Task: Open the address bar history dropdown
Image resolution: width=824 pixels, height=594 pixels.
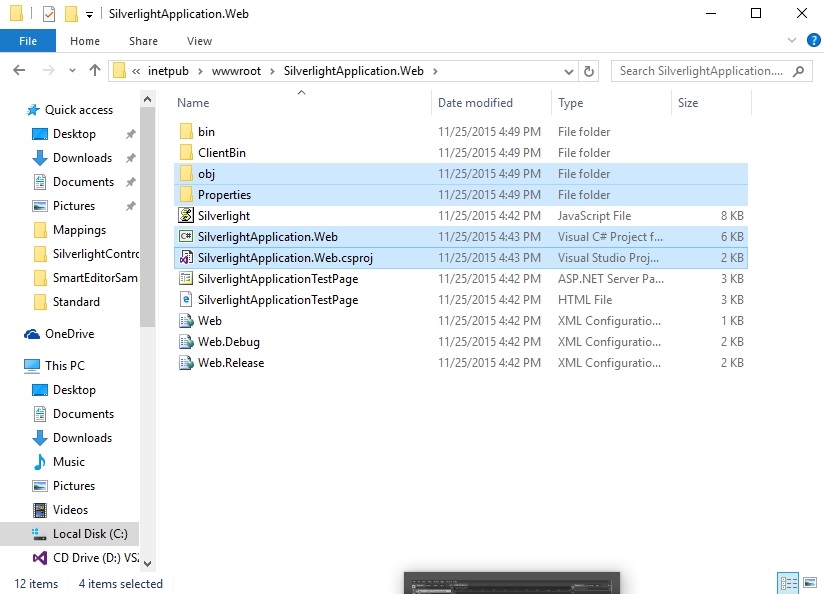Action: pyautogui.click(x=569, y=71)
